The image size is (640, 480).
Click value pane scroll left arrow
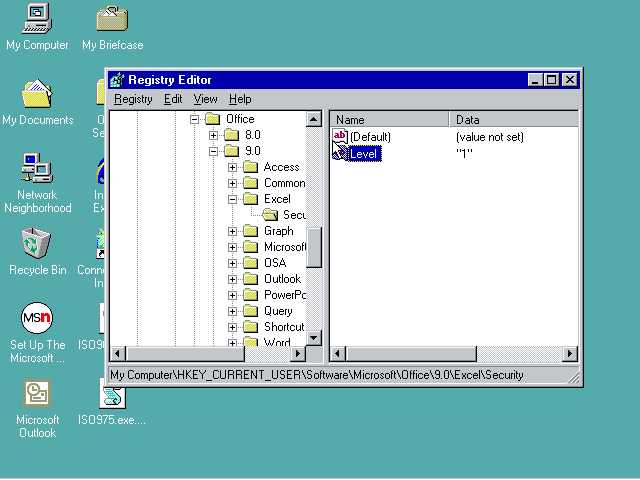[338, 353]
